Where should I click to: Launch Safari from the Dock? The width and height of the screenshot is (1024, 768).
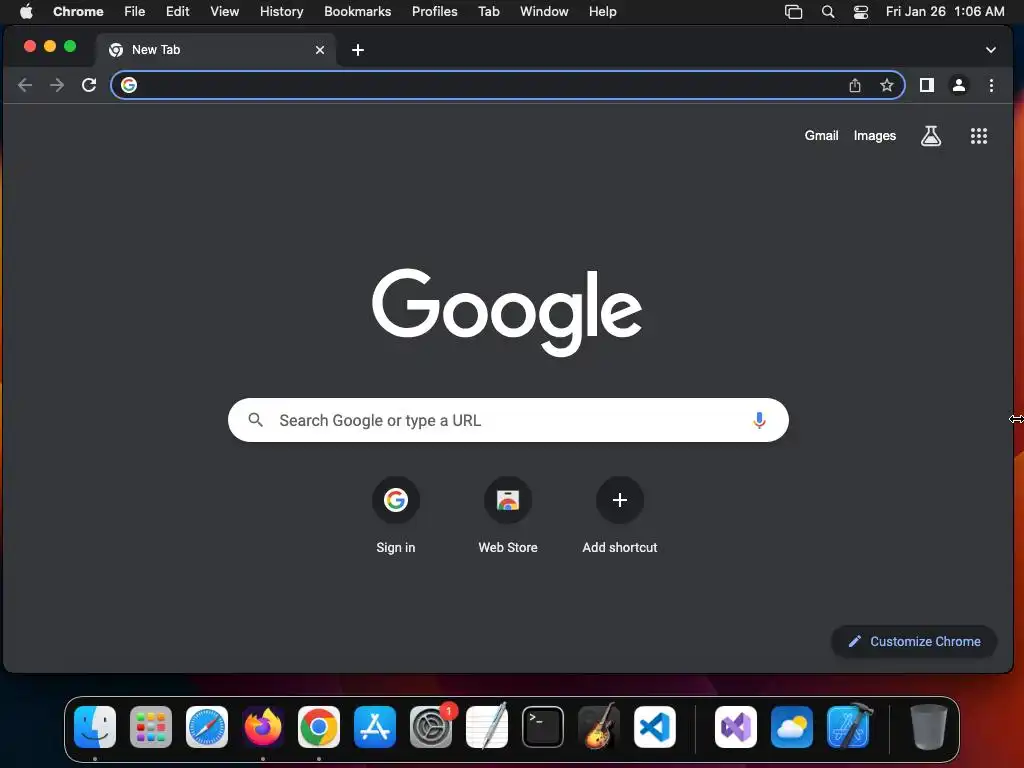[207, 727]
